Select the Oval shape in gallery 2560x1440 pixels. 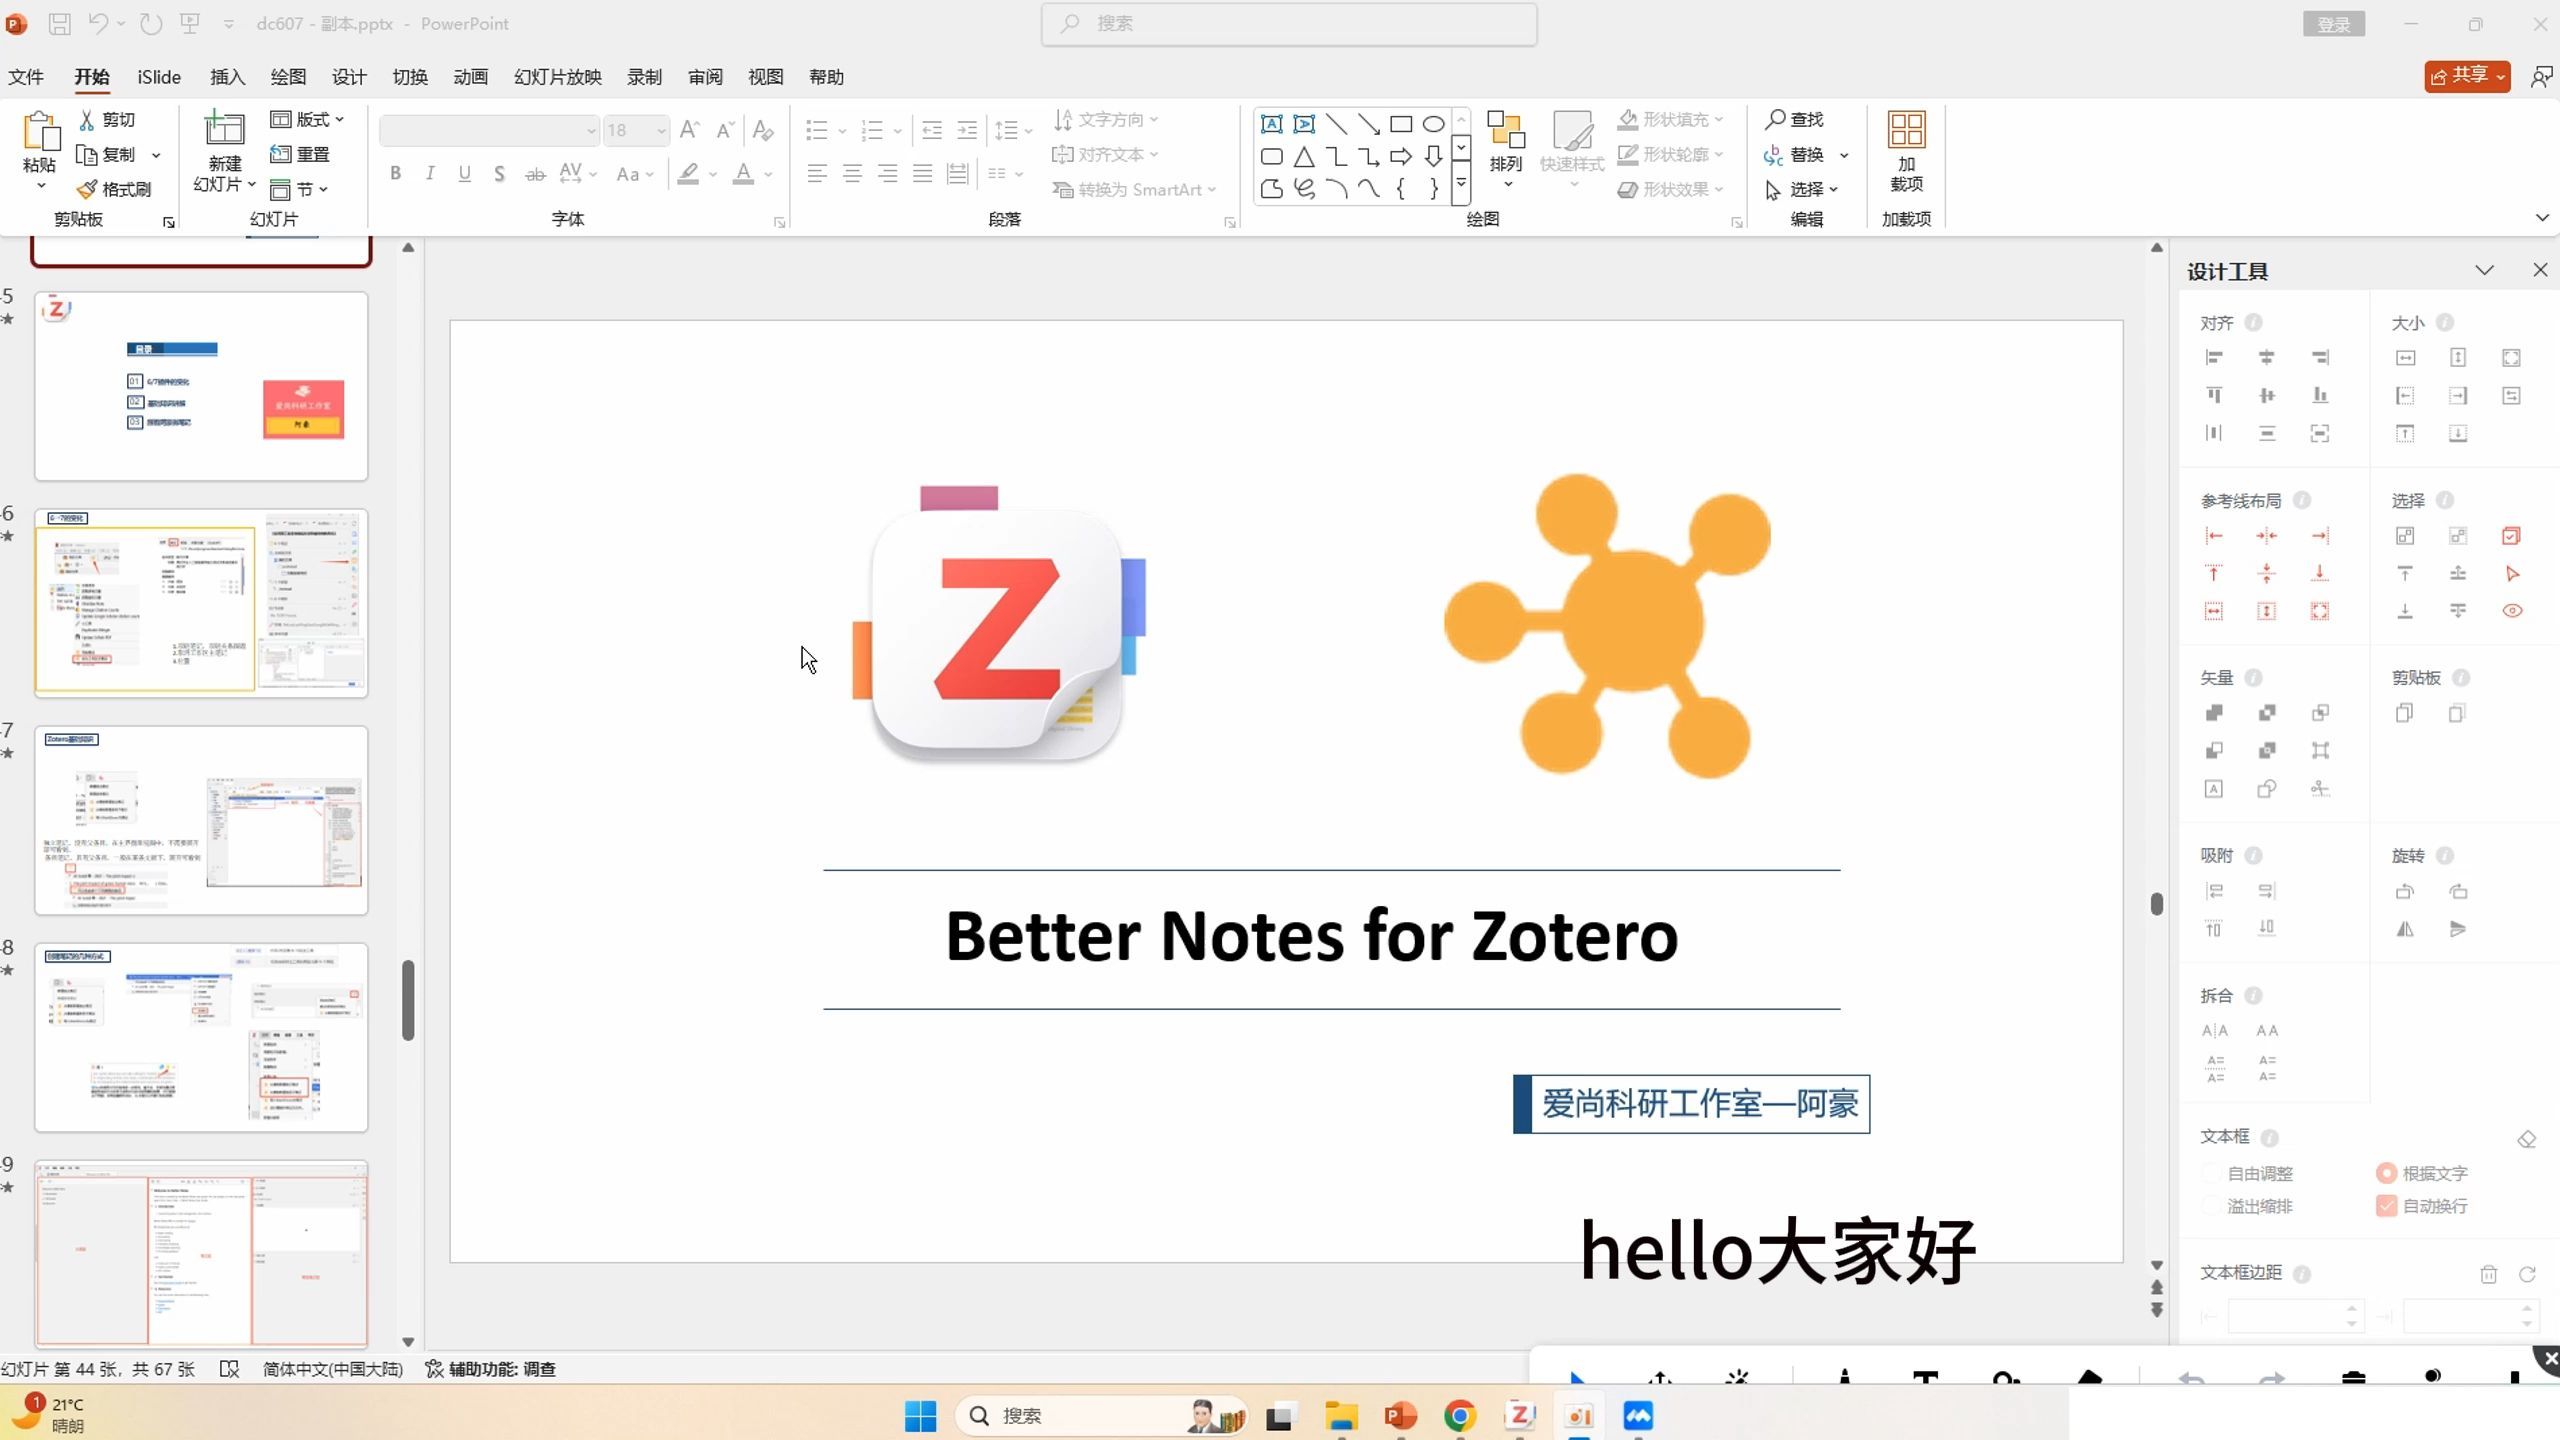pyautogui.click(x=1433, y=124)
